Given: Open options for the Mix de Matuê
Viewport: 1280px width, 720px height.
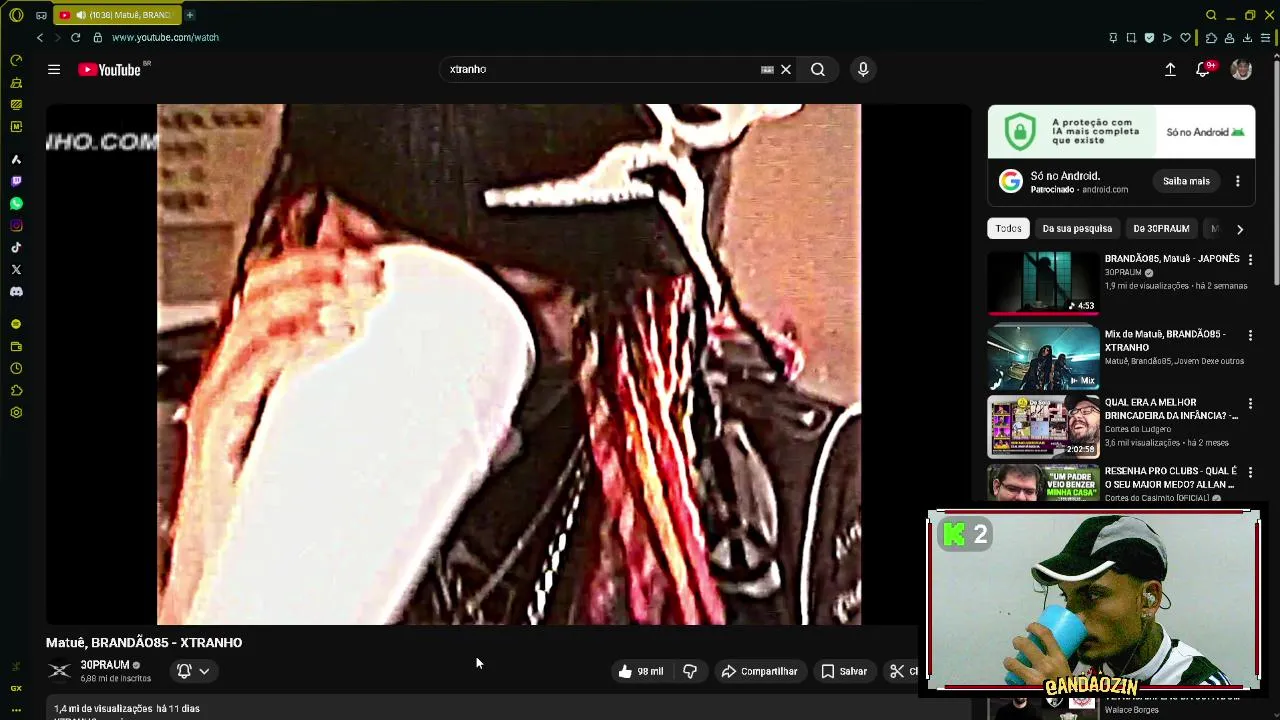Looking at the screenshot, I should click(x=1250, y=335).
